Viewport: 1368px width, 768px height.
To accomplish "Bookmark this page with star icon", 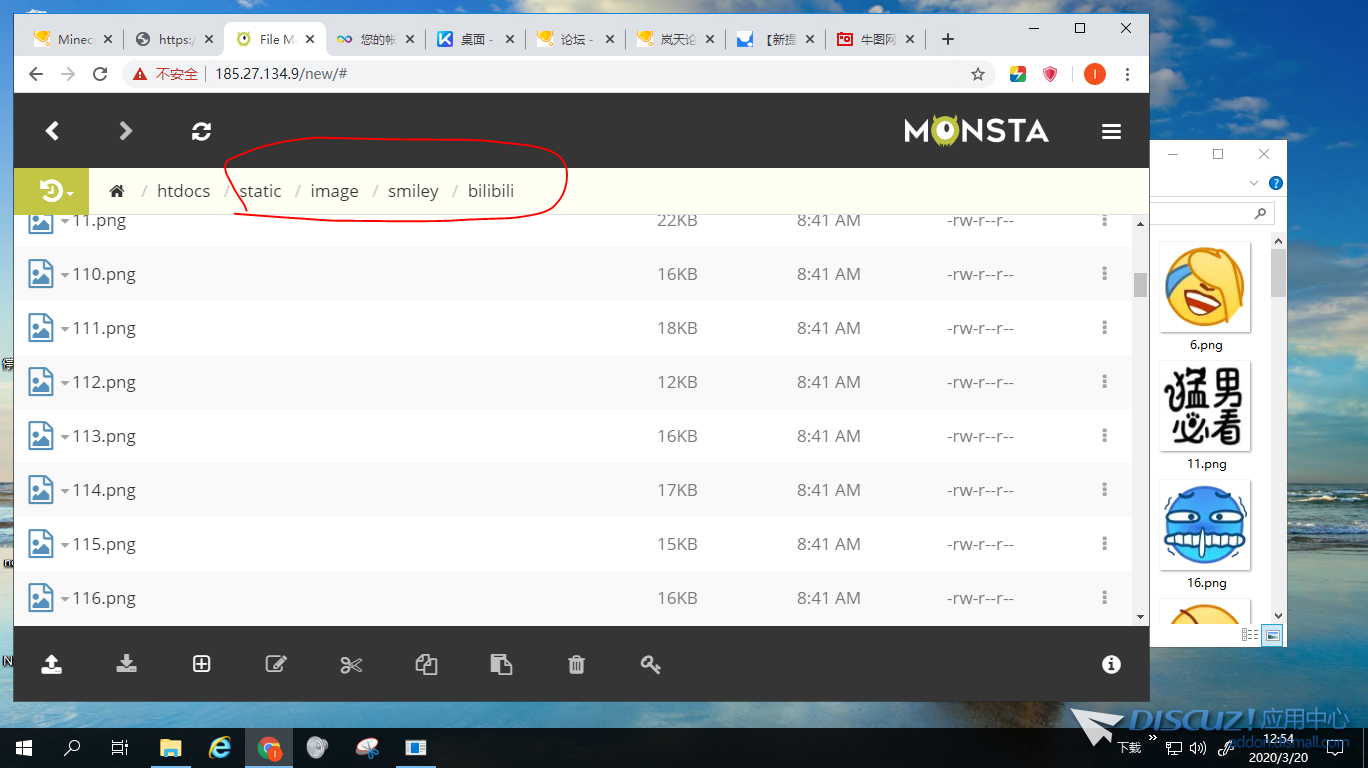I will click(978, 74).
